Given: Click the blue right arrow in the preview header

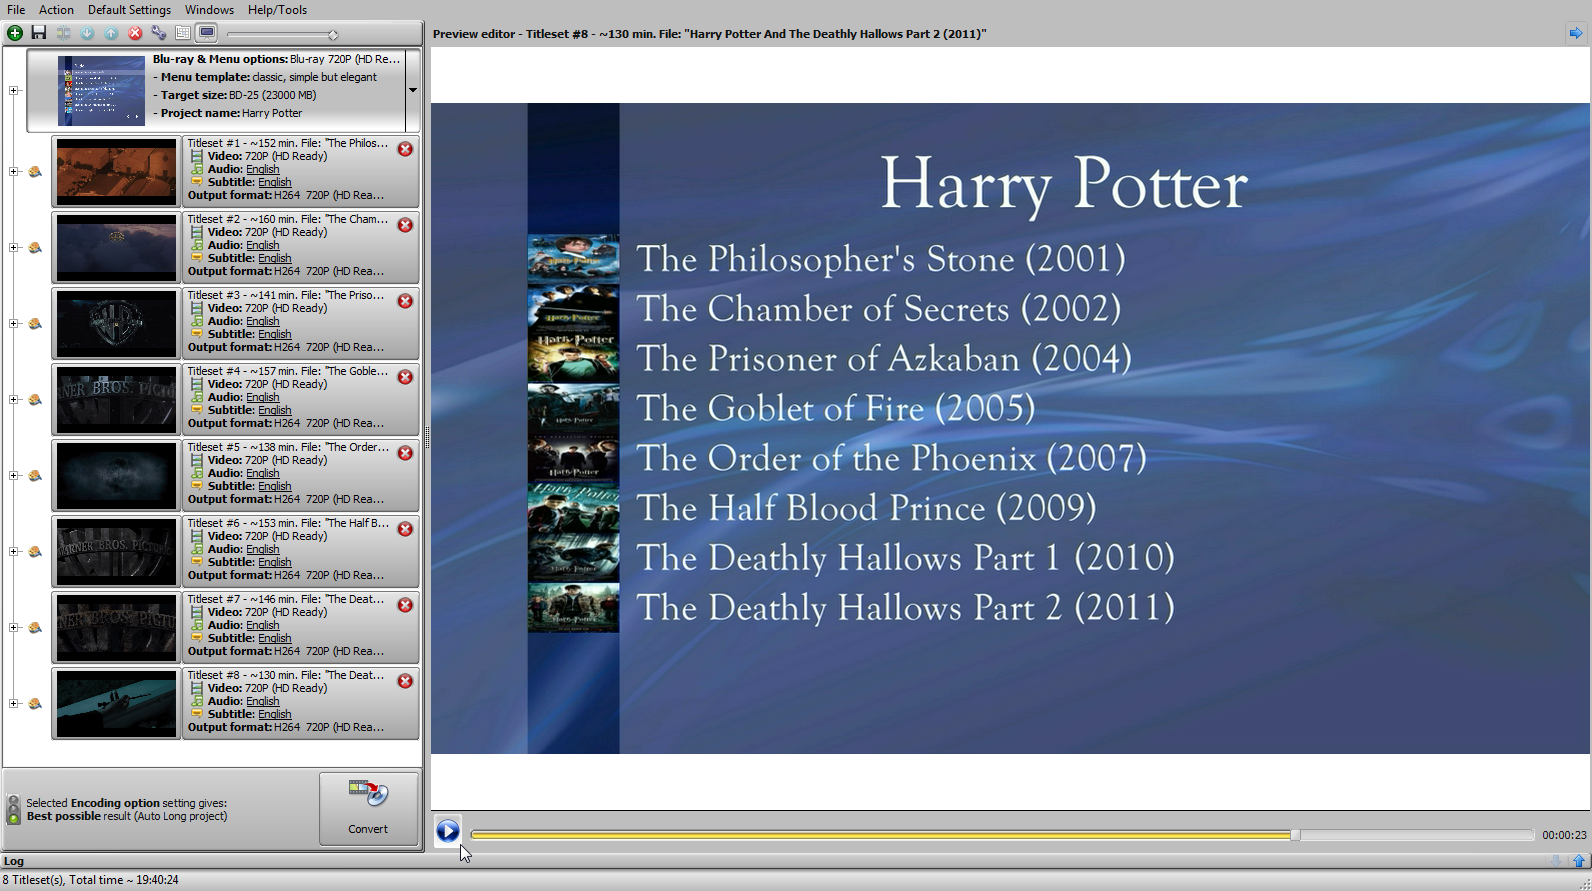Looking at the screenshot, I should click(x=1576, y=33).
